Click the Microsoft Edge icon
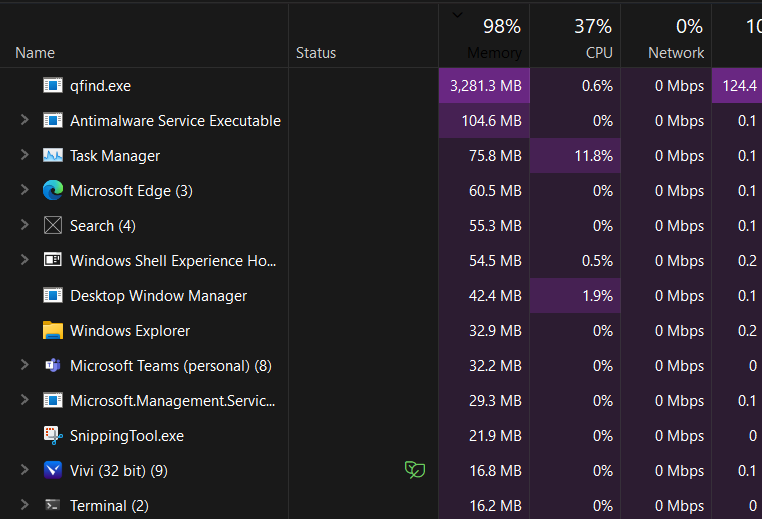 click(52, 190)
